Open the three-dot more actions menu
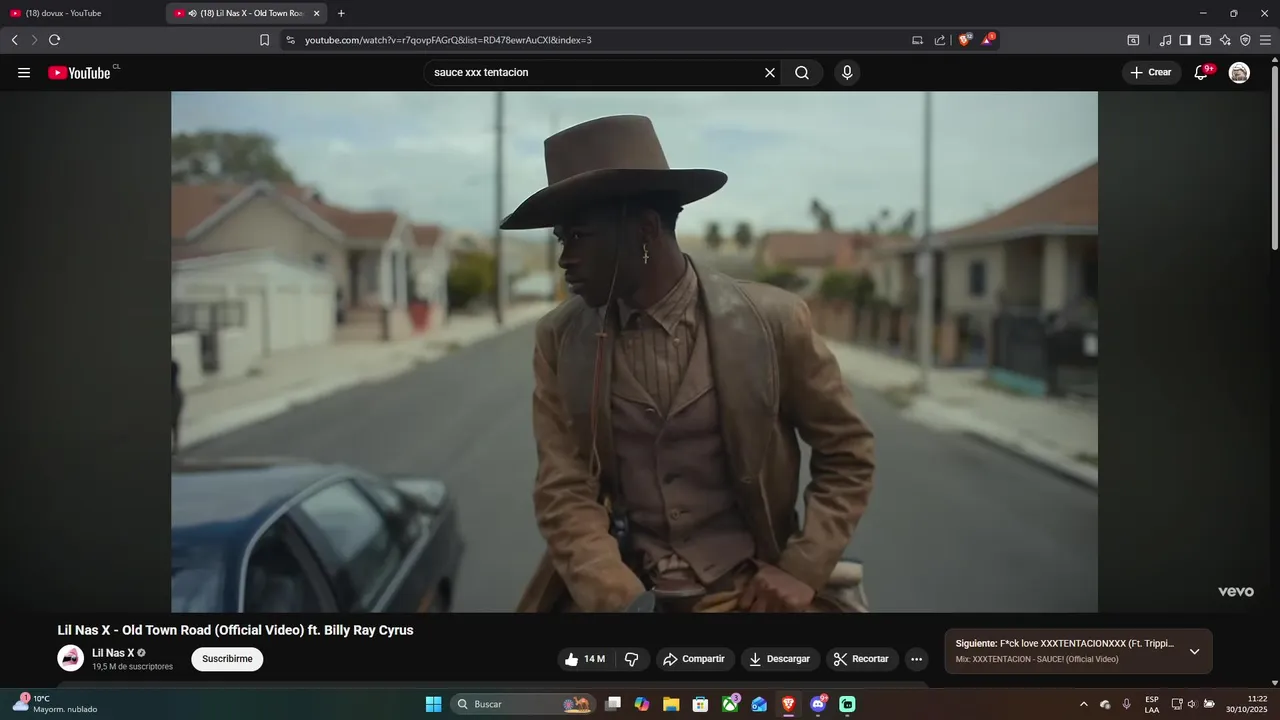1280x720 pixels. 916,659
